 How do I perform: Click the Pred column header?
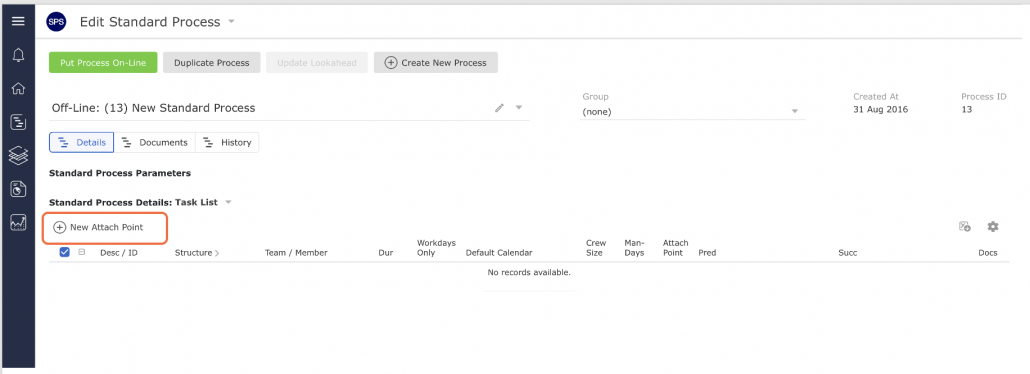pyautogui.click(x=707, y=252)
